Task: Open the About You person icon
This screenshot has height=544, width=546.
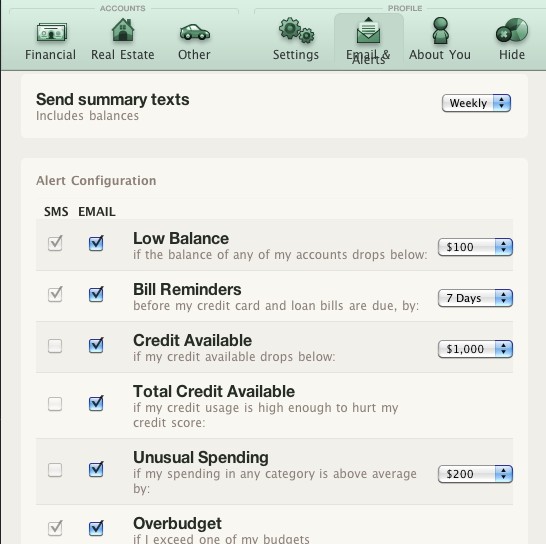Action: (440, 31)
